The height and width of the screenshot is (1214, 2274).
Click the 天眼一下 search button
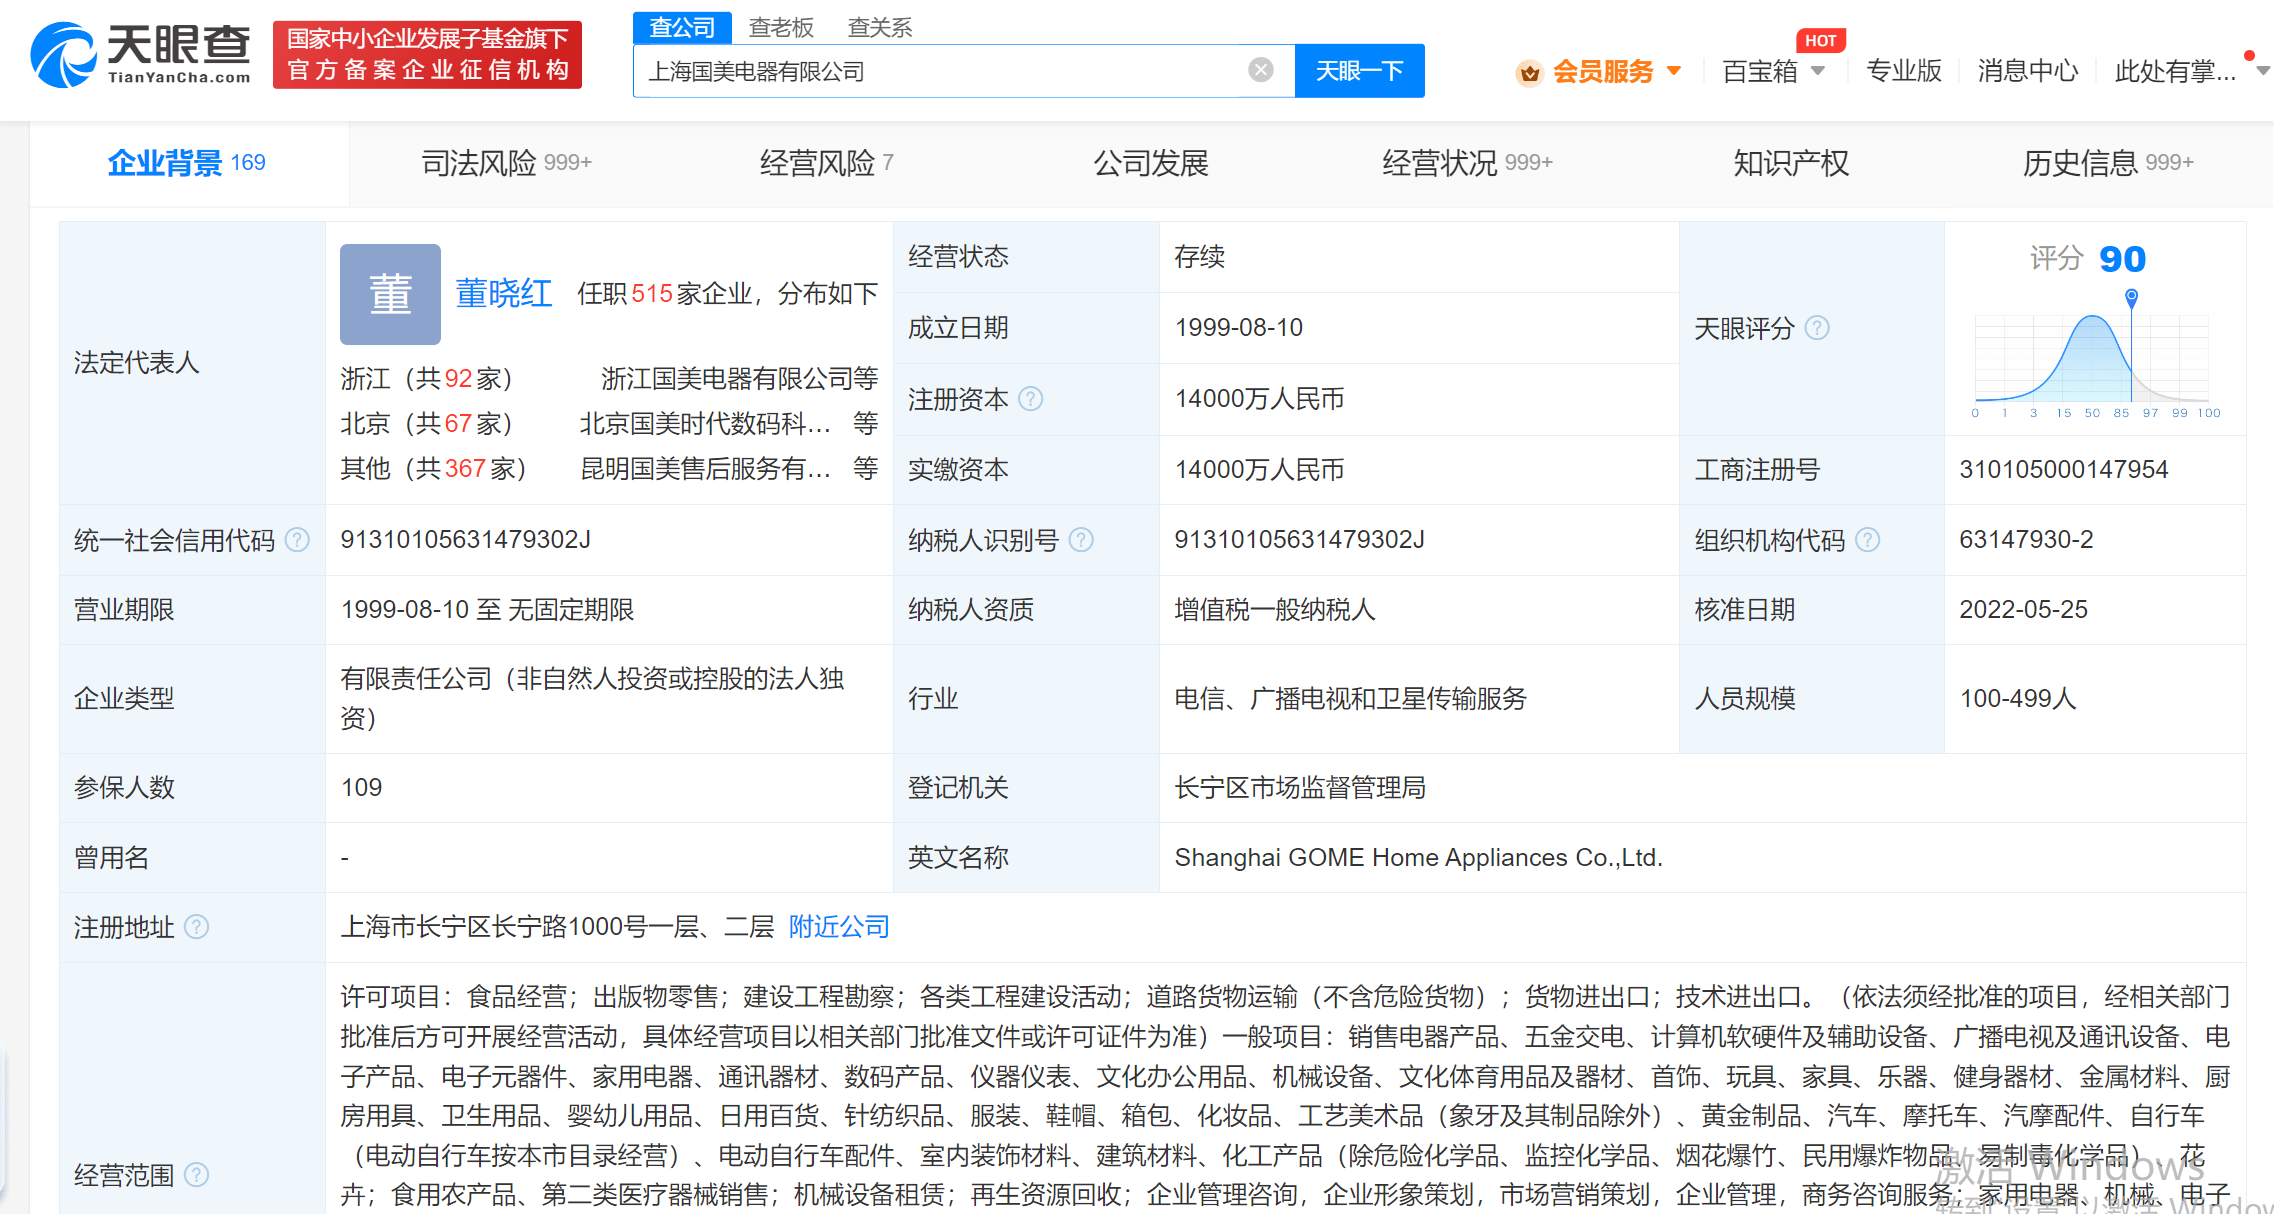(x=1359, y=71)
